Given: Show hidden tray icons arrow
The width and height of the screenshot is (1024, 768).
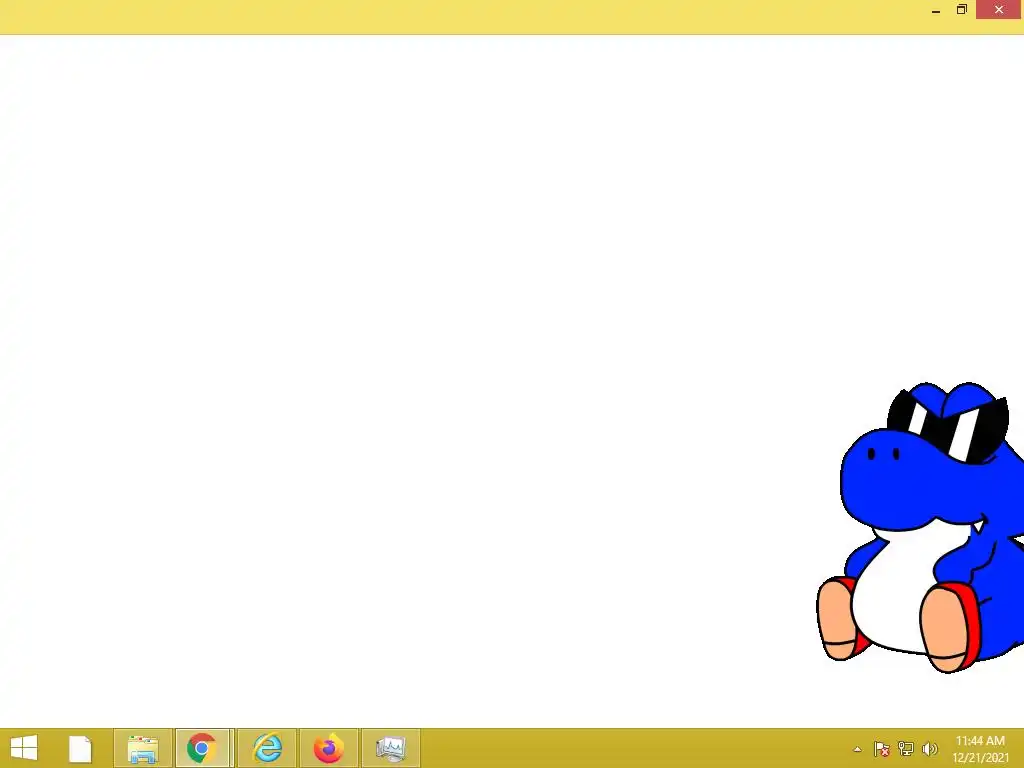Looking at the screenshot, I should point(857,749).
